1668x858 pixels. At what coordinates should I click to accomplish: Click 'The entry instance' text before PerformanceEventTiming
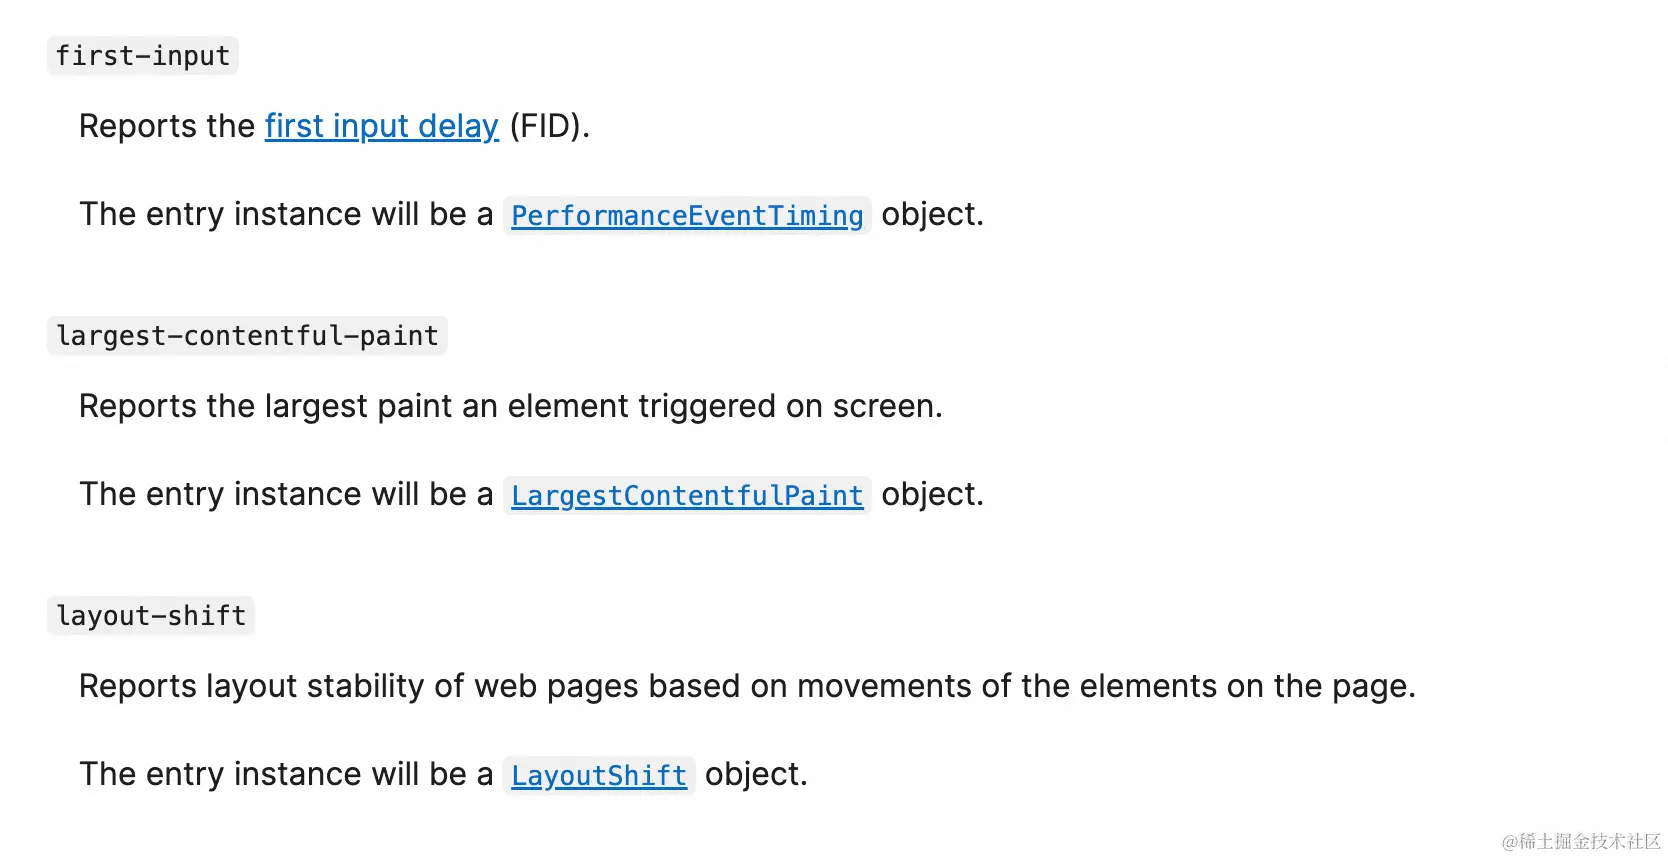285,215
